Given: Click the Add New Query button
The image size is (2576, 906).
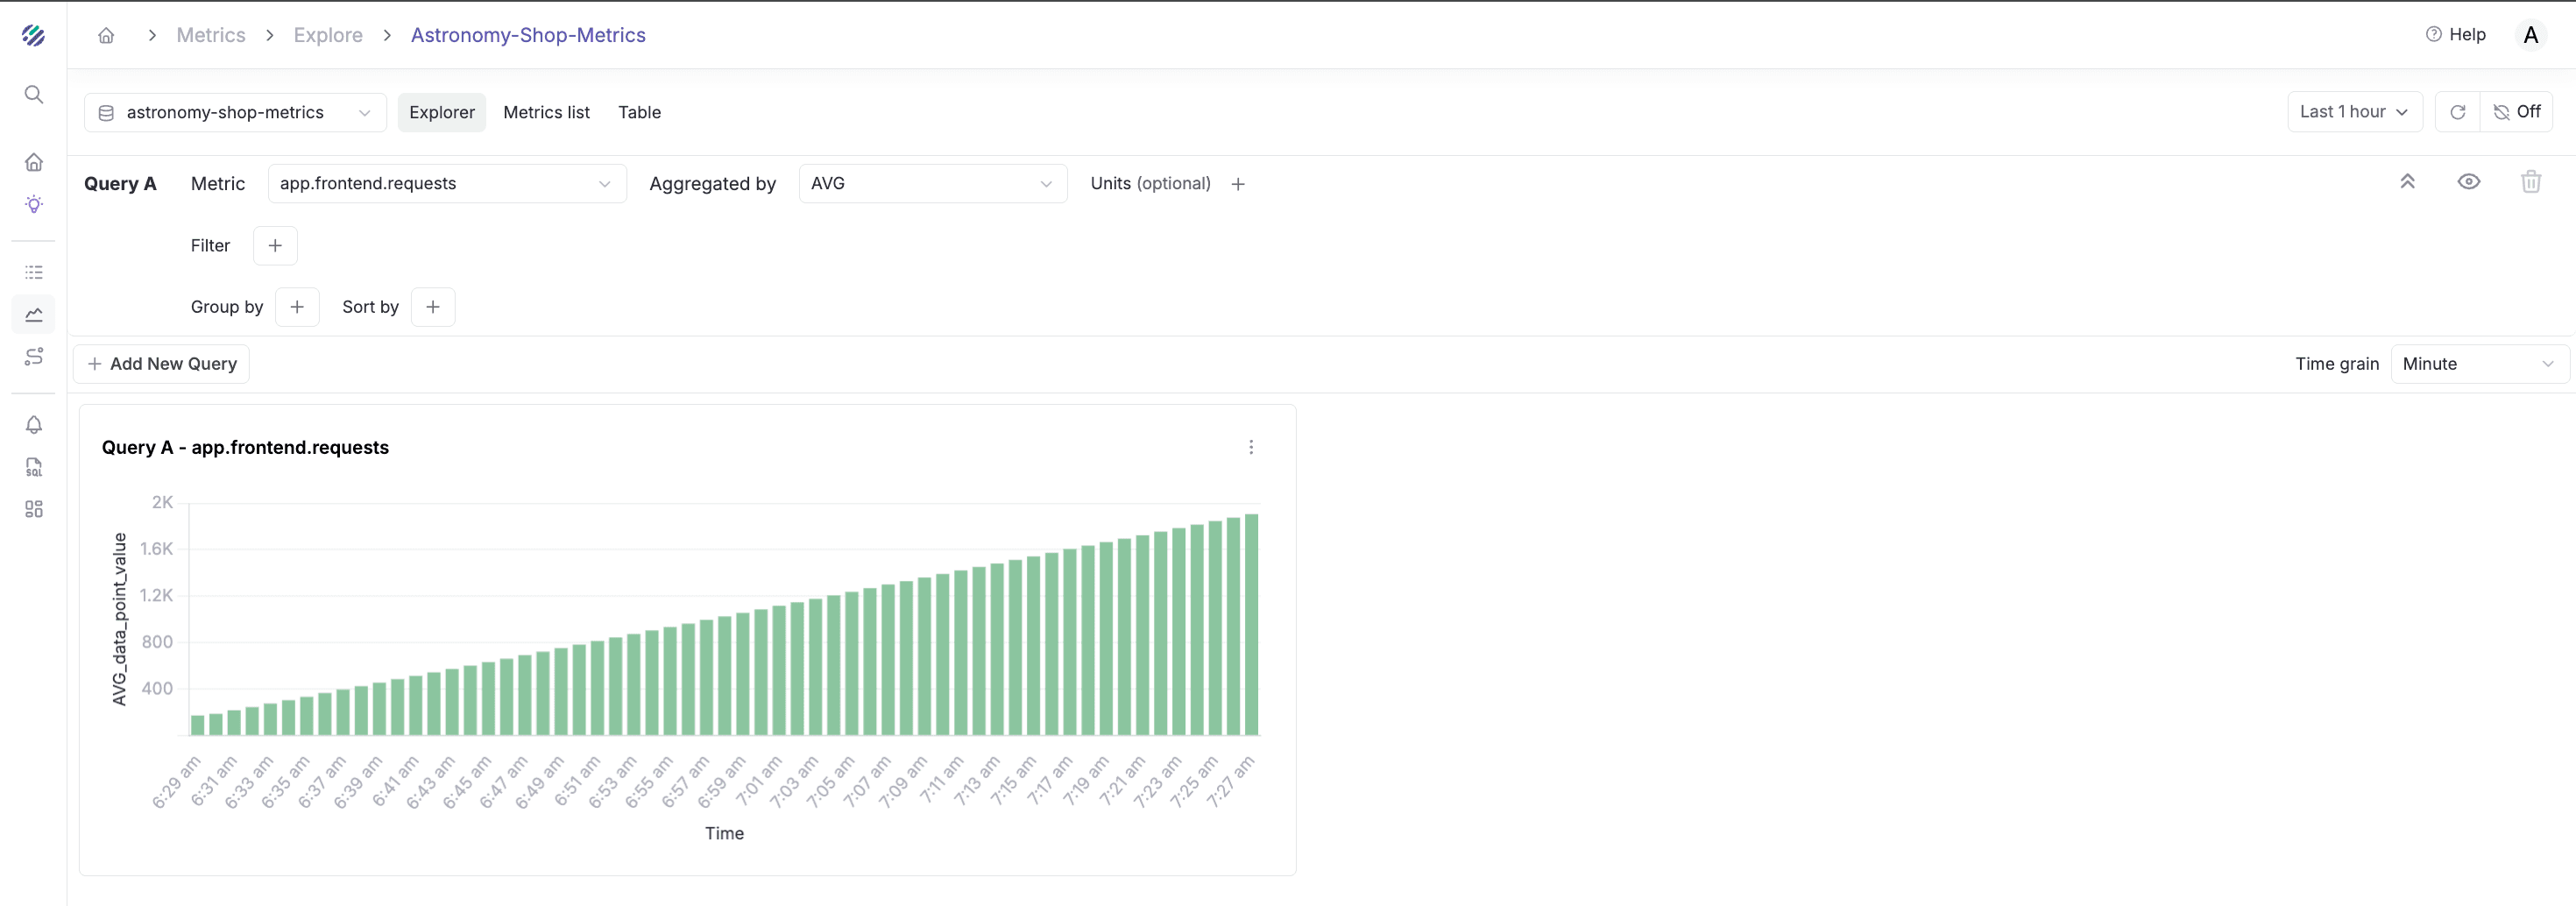Looking at the screenshot, I should [x=162, y=364].
